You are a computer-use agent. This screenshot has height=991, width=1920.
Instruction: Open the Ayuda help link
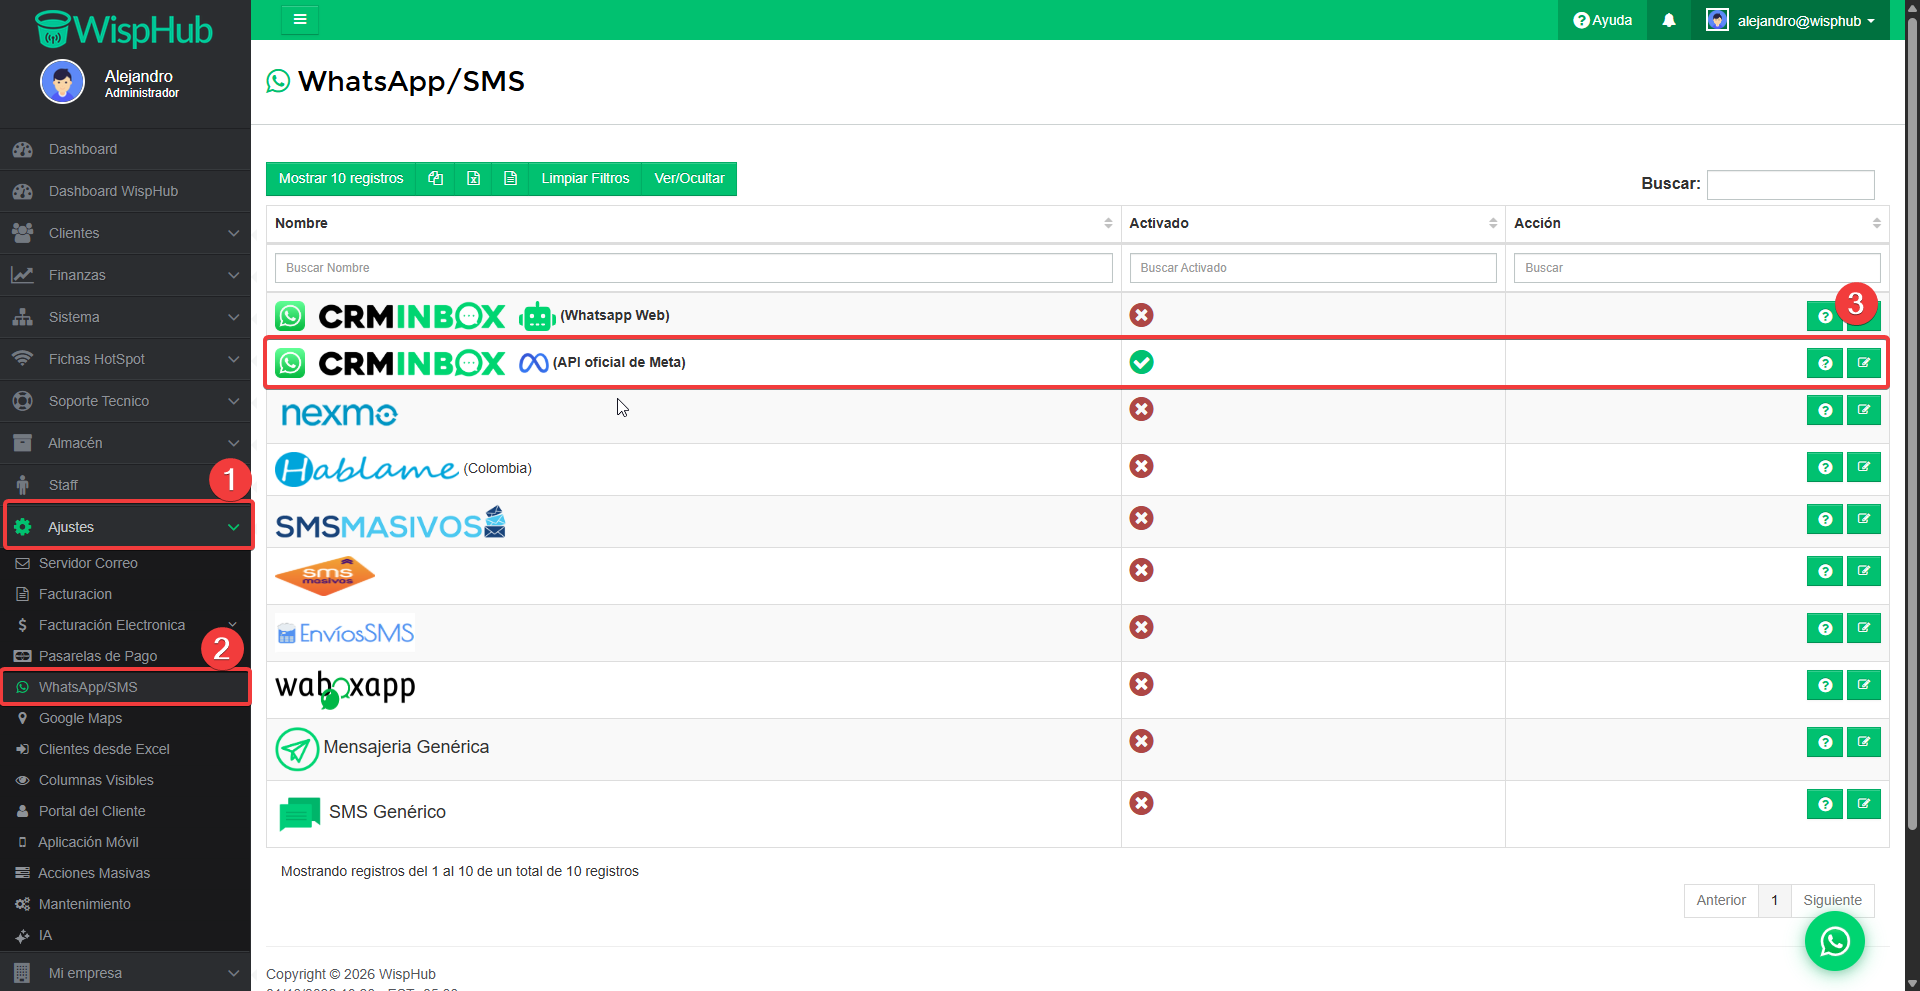(1602, 20)
